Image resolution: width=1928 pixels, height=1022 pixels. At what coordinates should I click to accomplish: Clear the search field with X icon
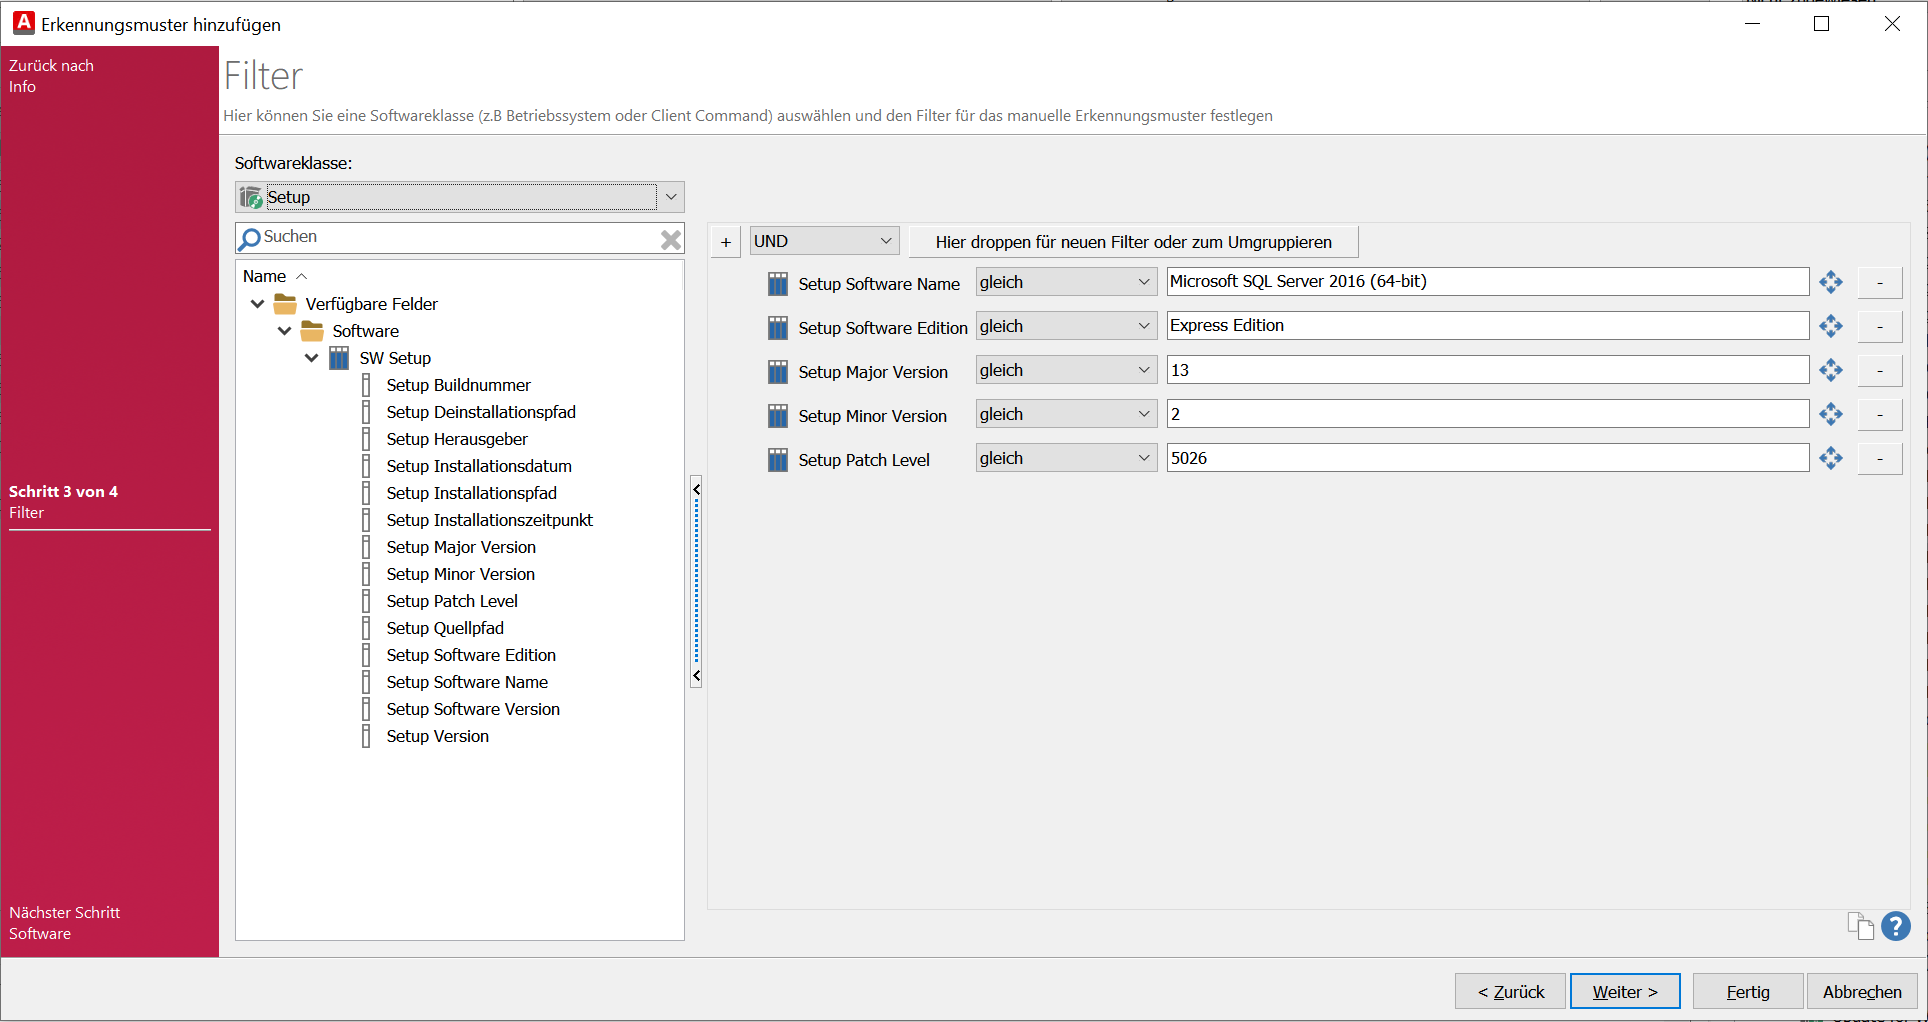(x=670, y=239)
